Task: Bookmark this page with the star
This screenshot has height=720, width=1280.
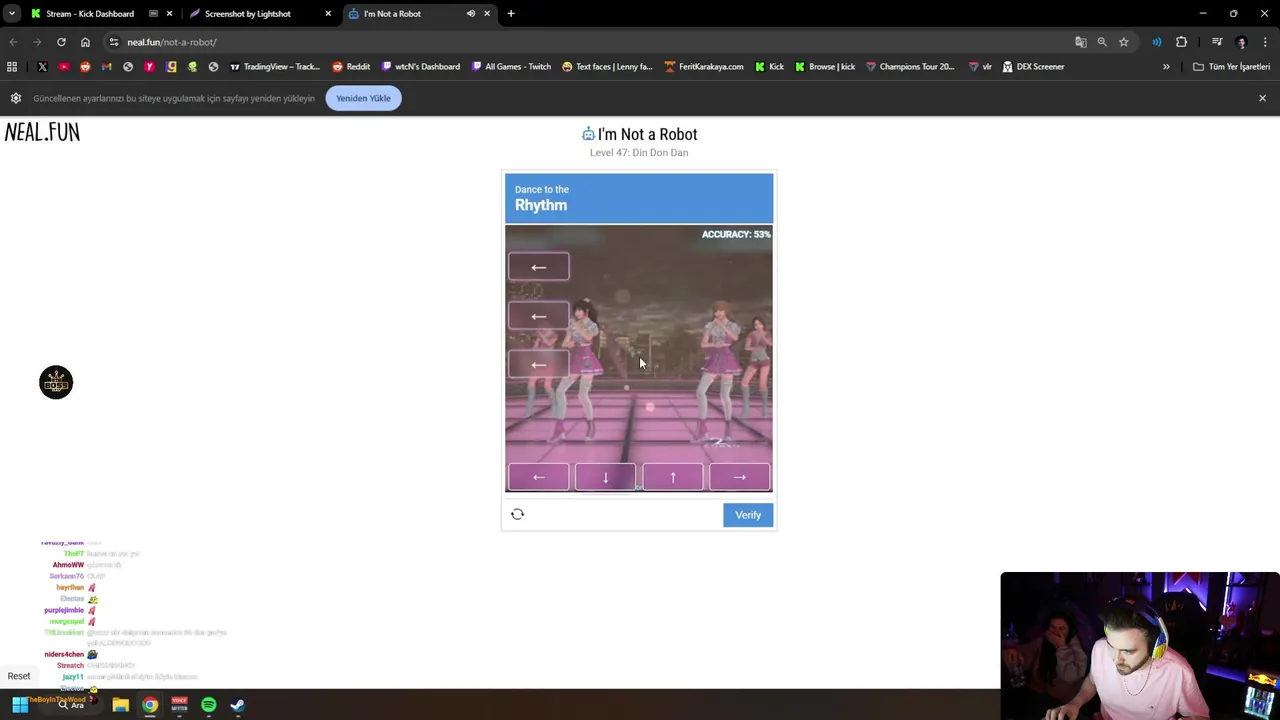Action: coord(1124,42)
